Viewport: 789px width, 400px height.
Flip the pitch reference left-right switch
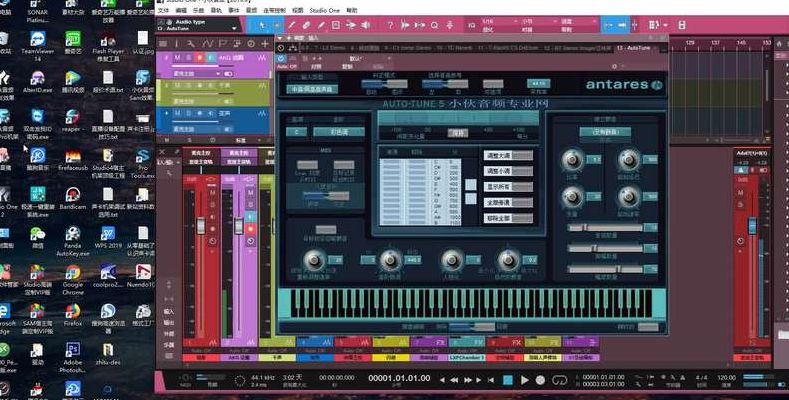[445, 85]
